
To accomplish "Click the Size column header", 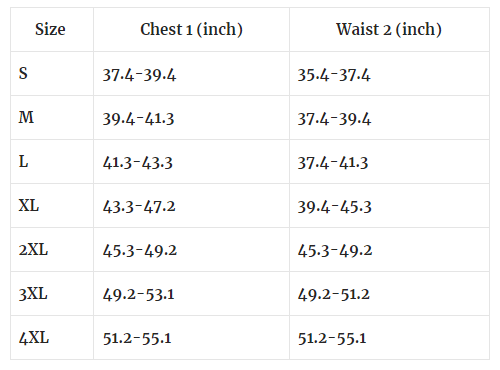I will pos(50,29).
